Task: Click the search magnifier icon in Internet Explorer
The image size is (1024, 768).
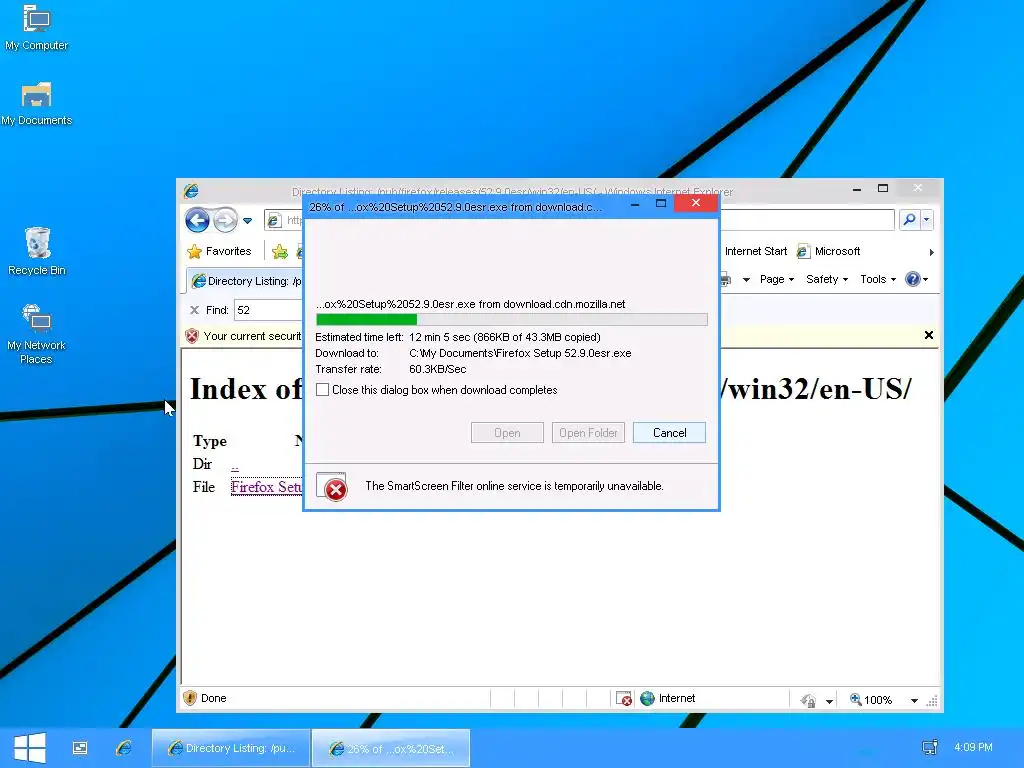Action: (909, 220)
